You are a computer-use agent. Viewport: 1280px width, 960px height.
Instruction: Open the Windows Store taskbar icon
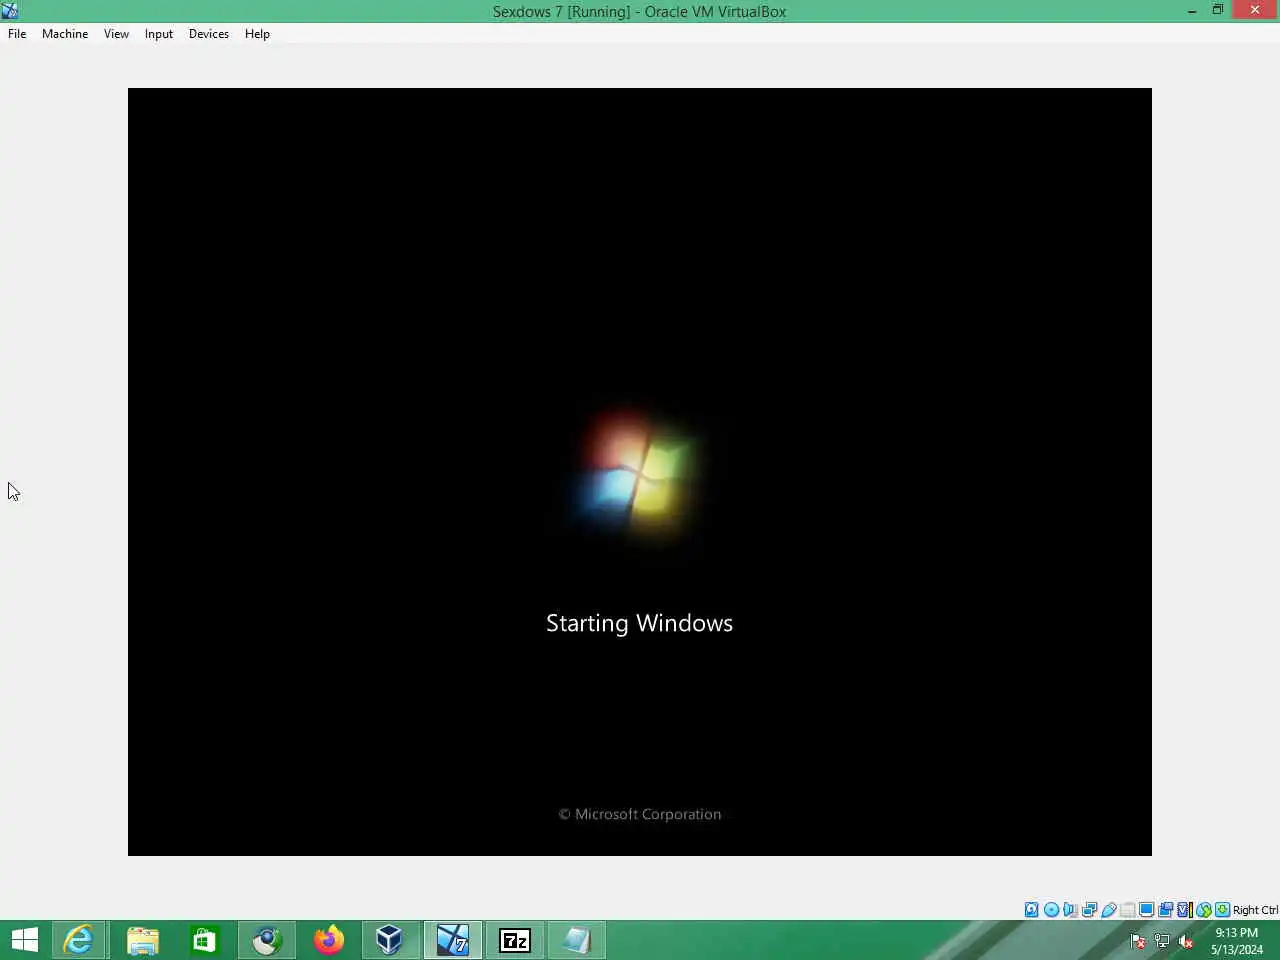pyautogui.click(x=204, y=940)
